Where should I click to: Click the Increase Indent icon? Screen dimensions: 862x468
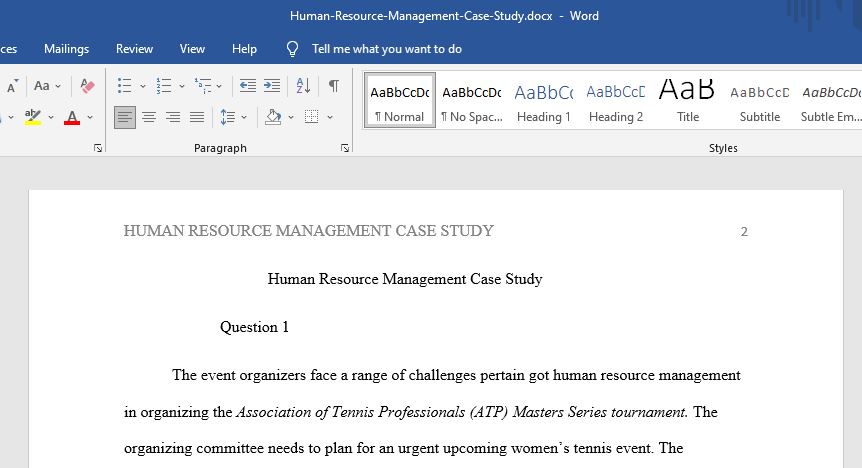272,86
